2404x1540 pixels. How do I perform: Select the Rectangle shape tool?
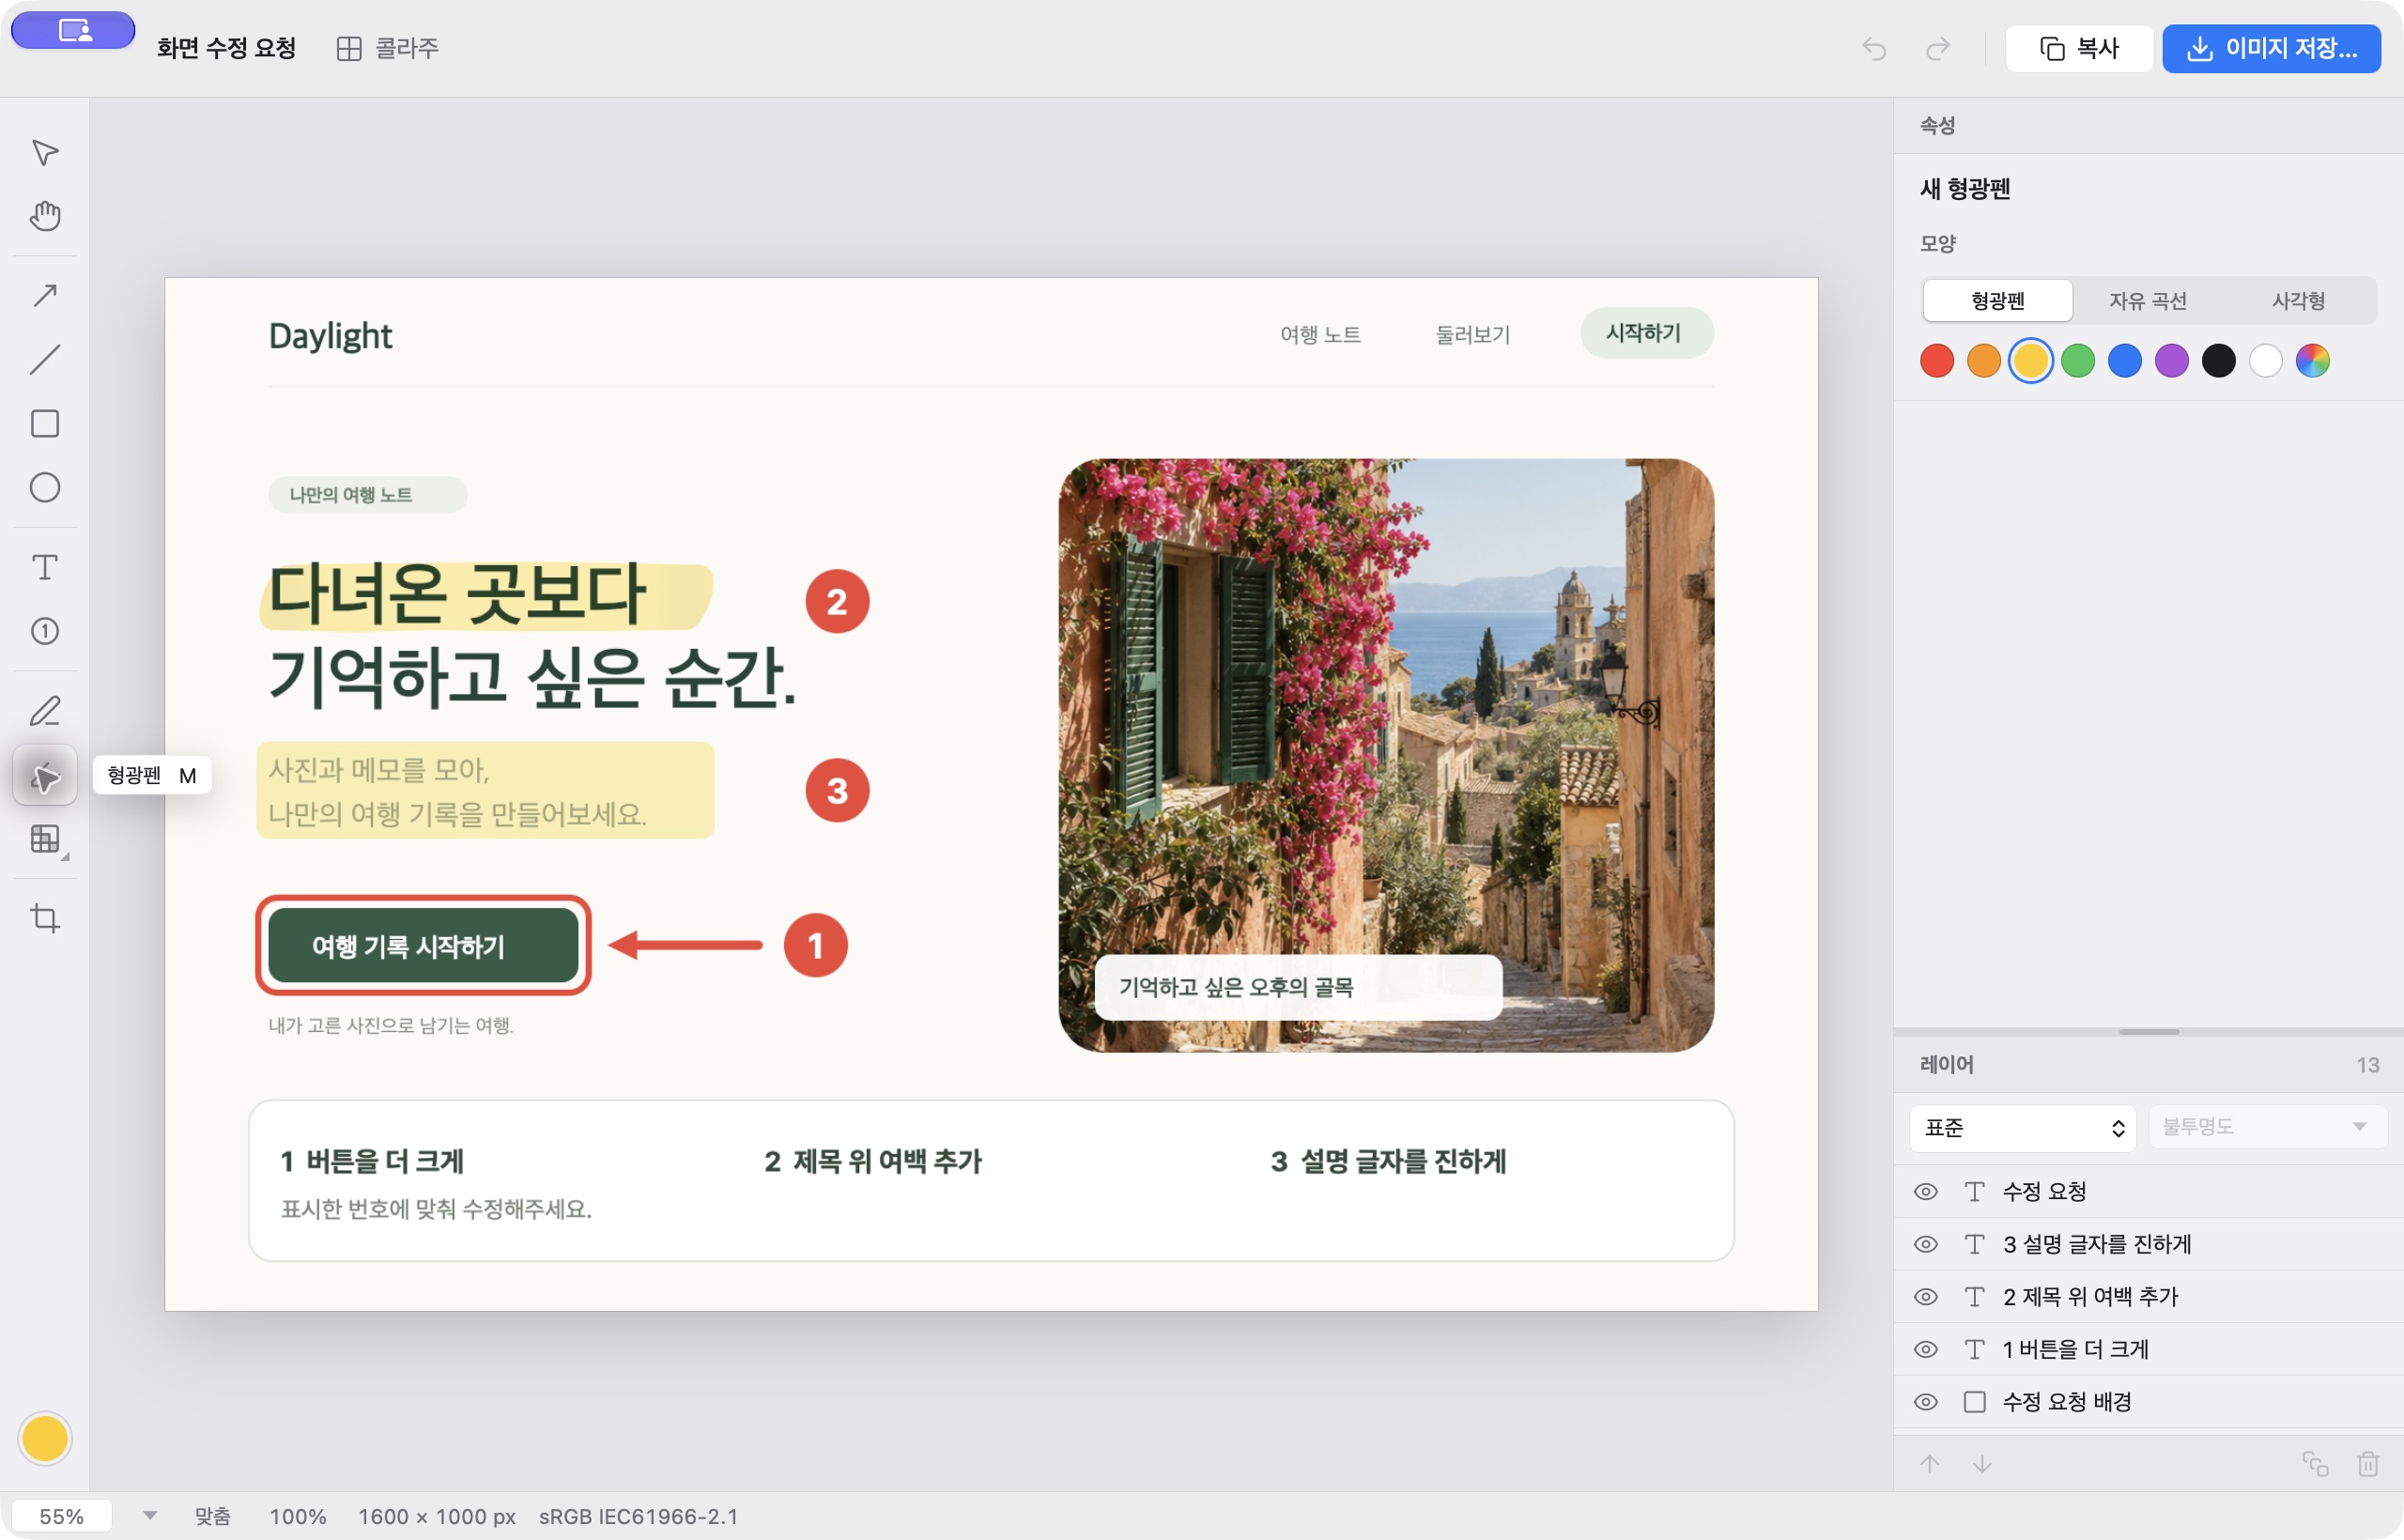click(45, 423)
